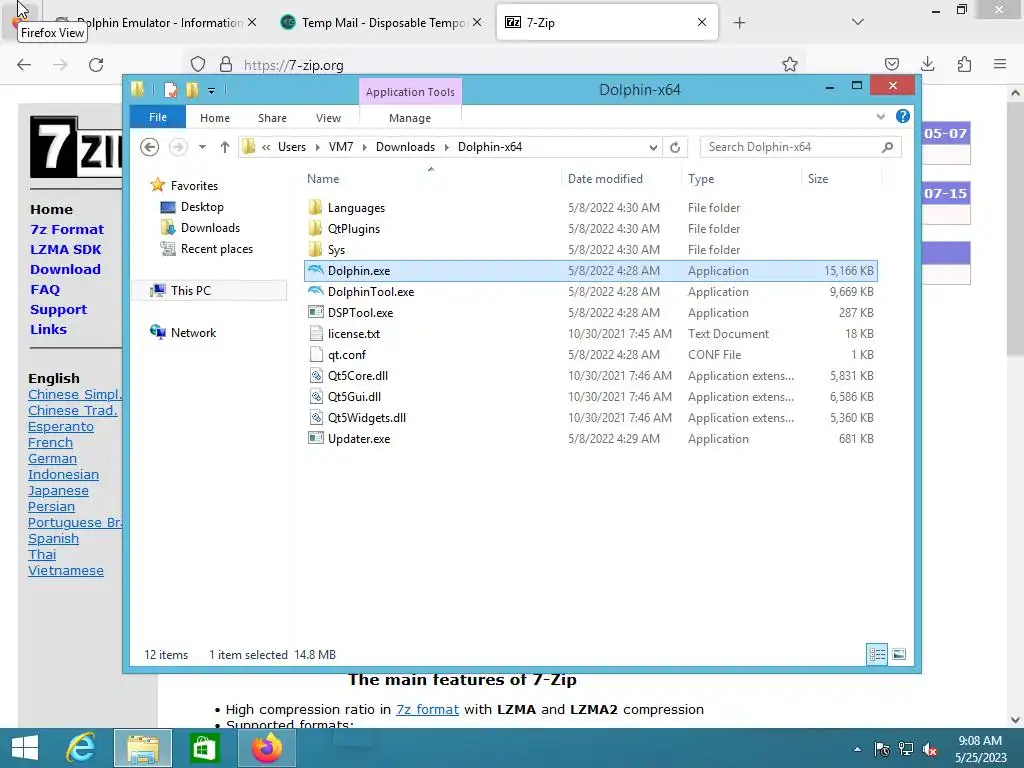List all Firefox tabs dropdown
This screenshot has height=768, width=1024.
coord(858,22)
